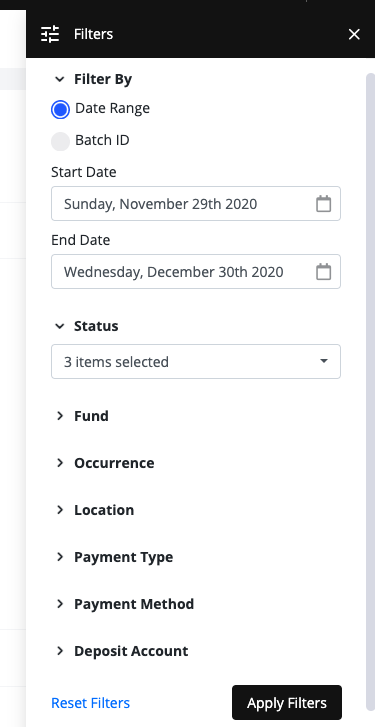375x727 pixels.
Task: Collapse the Filter By section chevron
Action: 59,79
